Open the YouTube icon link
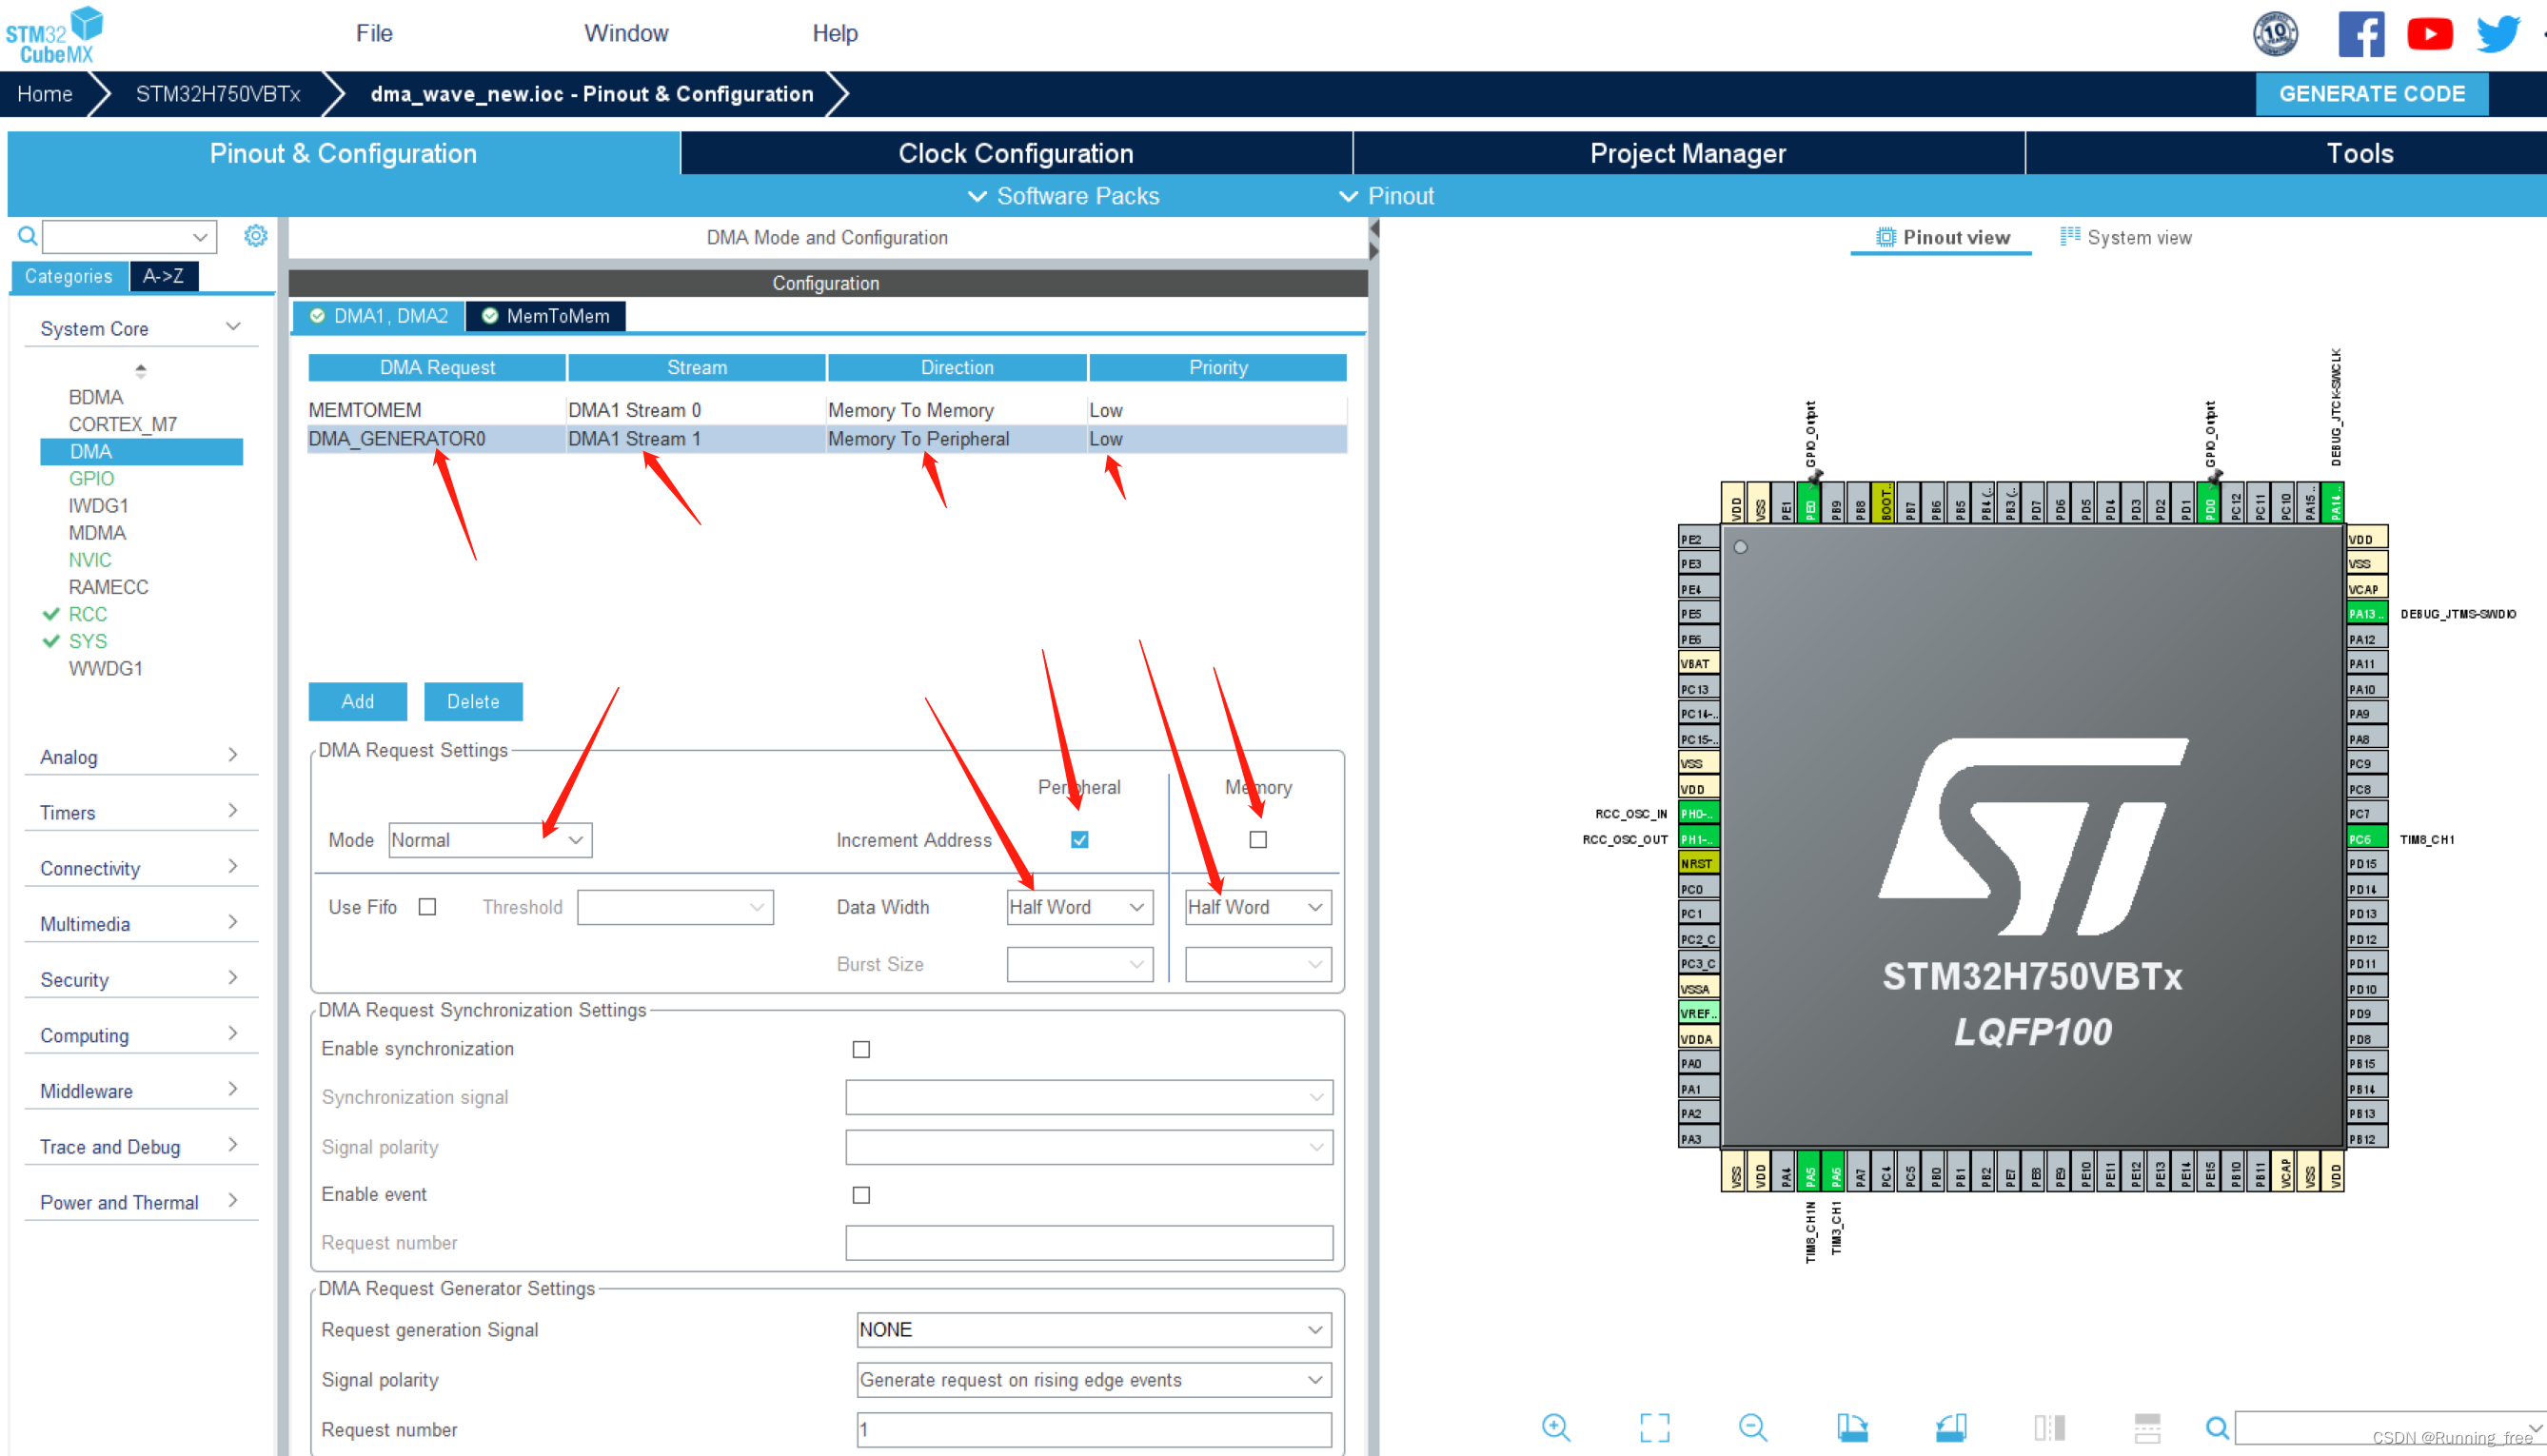 [2429, 34]
